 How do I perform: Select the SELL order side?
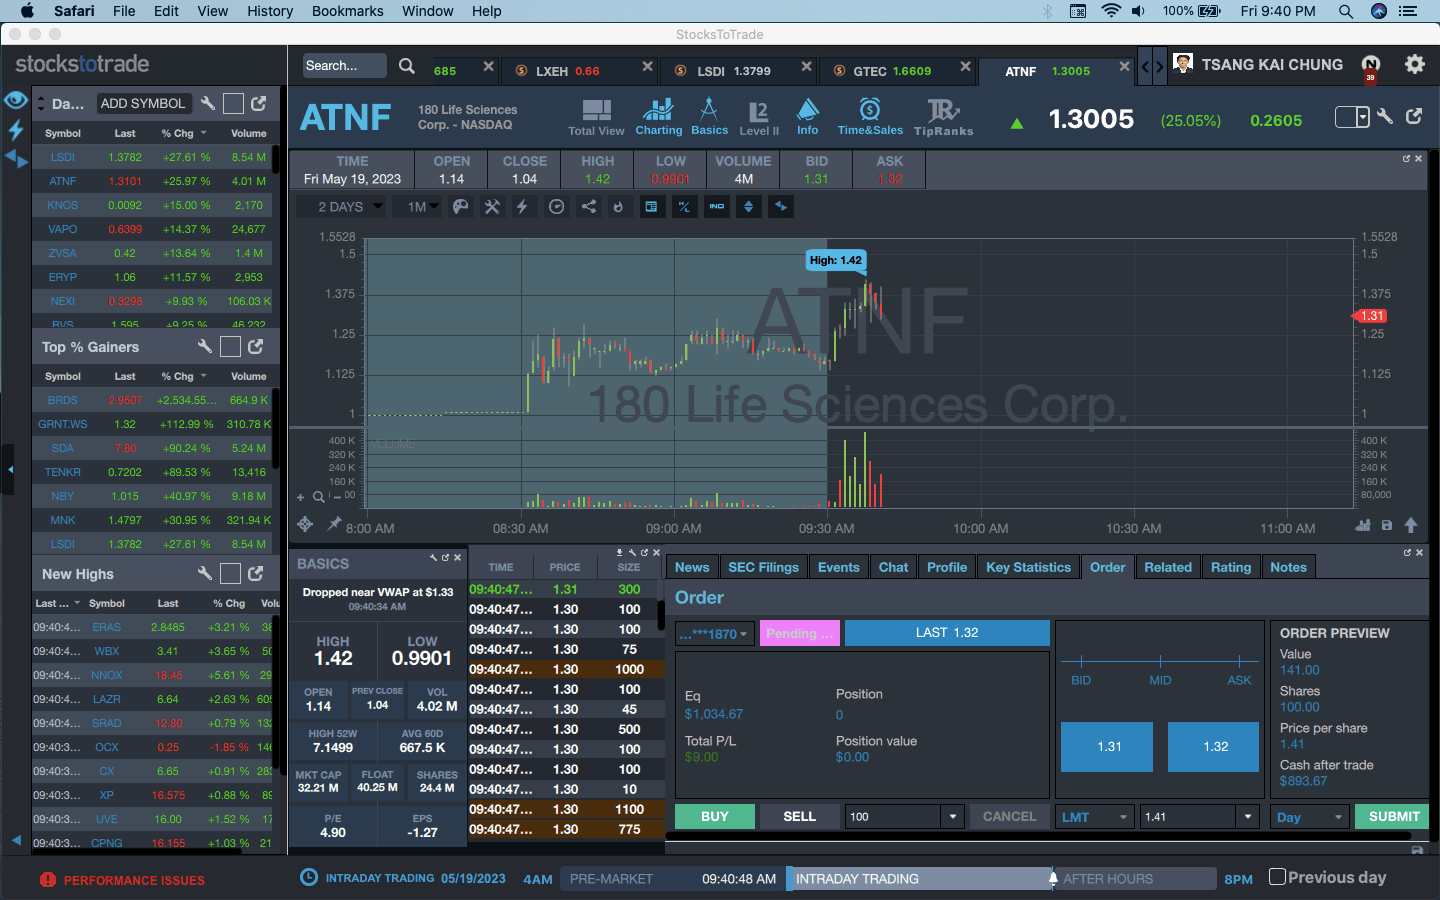[799, 816]
